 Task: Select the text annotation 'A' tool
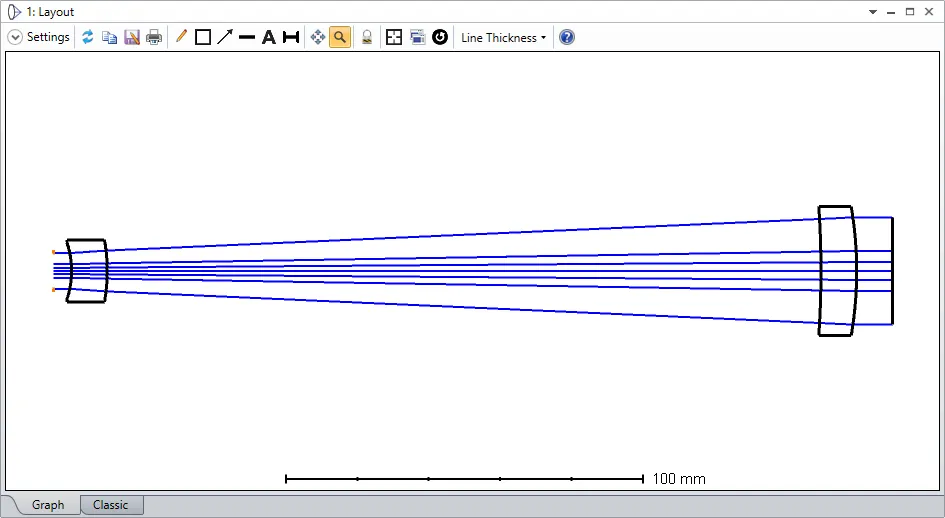268,37
